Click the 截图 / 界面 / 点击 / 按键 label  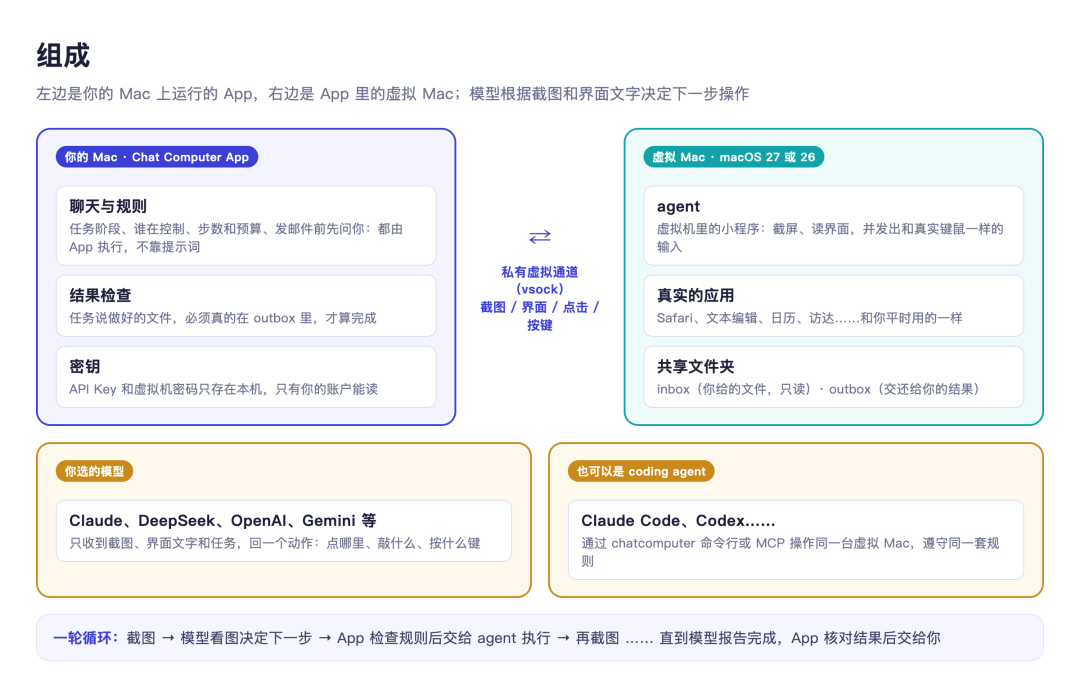(539, 316)
